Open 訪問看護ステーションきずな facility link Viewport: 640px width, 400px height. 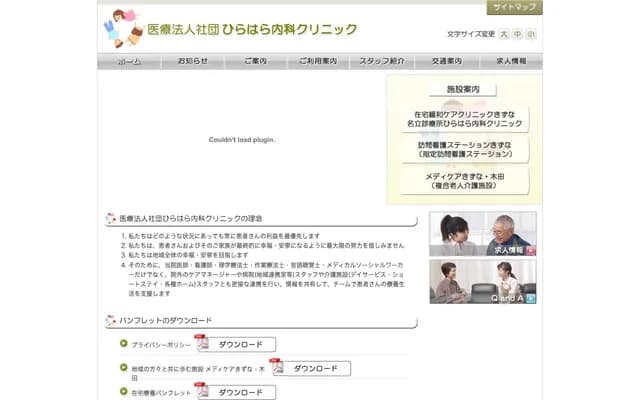pyautogui.click(x=464, y=150)
